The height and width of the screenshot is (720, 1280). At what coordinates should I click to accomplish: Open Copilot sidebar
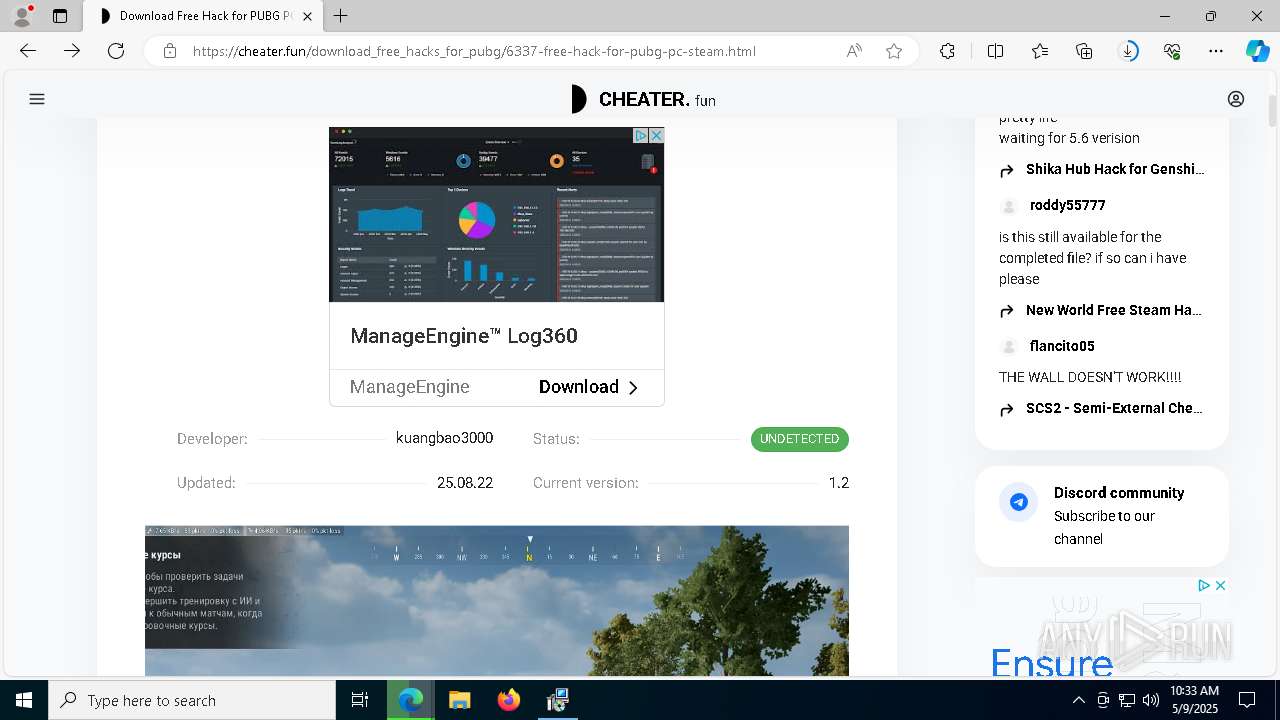click(1257, 51)
